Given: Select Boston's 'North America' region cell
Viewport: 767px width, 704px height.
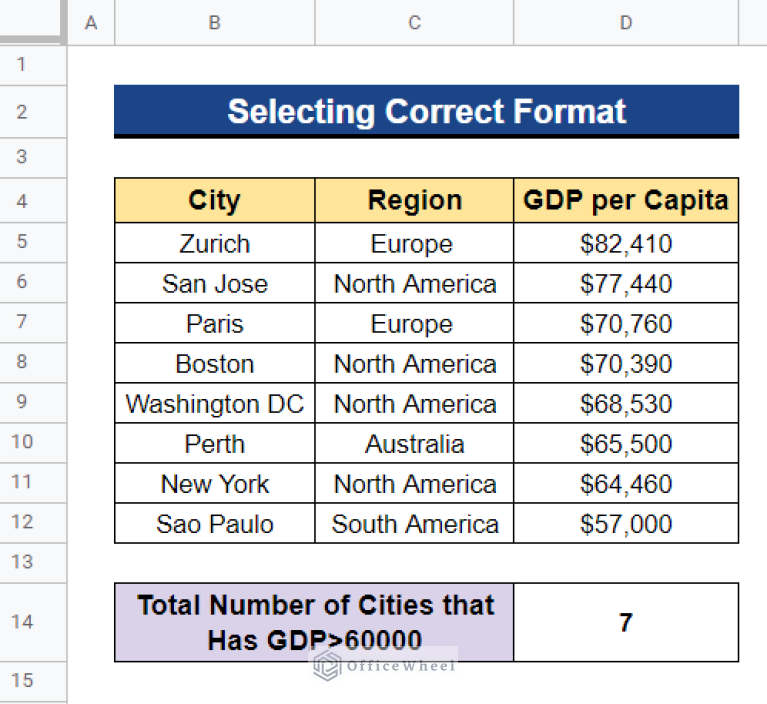Looking at the screenshot, I should point(414,363).
